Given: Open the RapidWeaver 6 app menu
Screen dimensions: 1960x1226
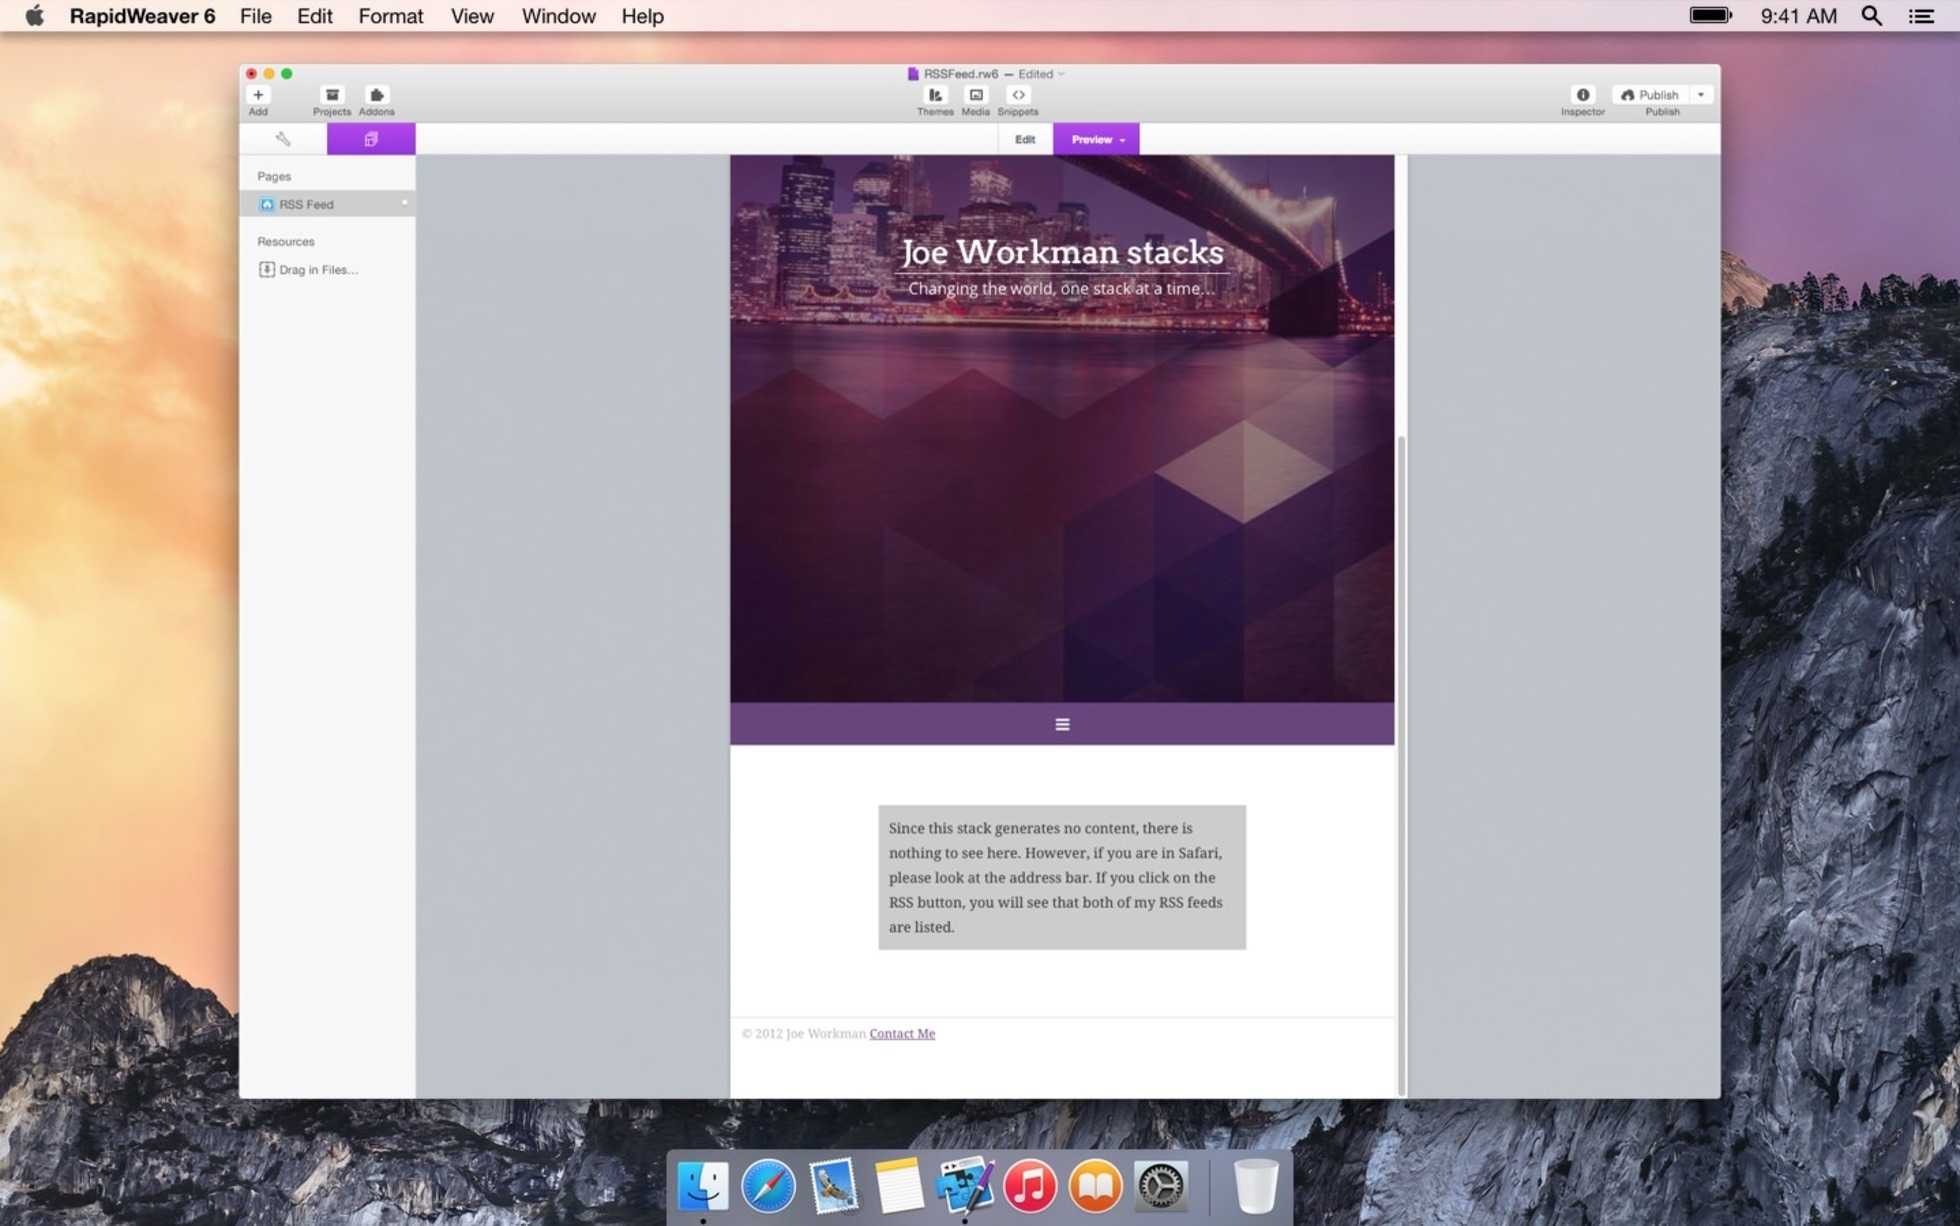Looking at the screenshot, I should click(x=142, y=16).
